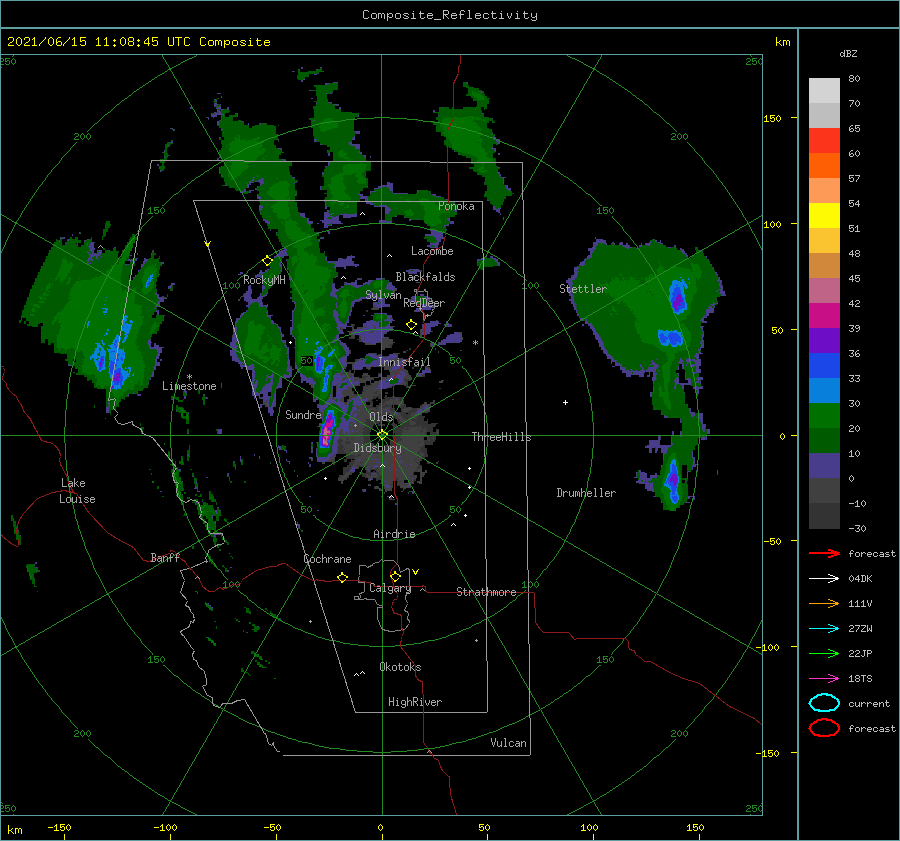Image resolution: width=900 pixels, height=841 pixels.
Task: Click the Sylvan label
Action: [x=383, y=295]
